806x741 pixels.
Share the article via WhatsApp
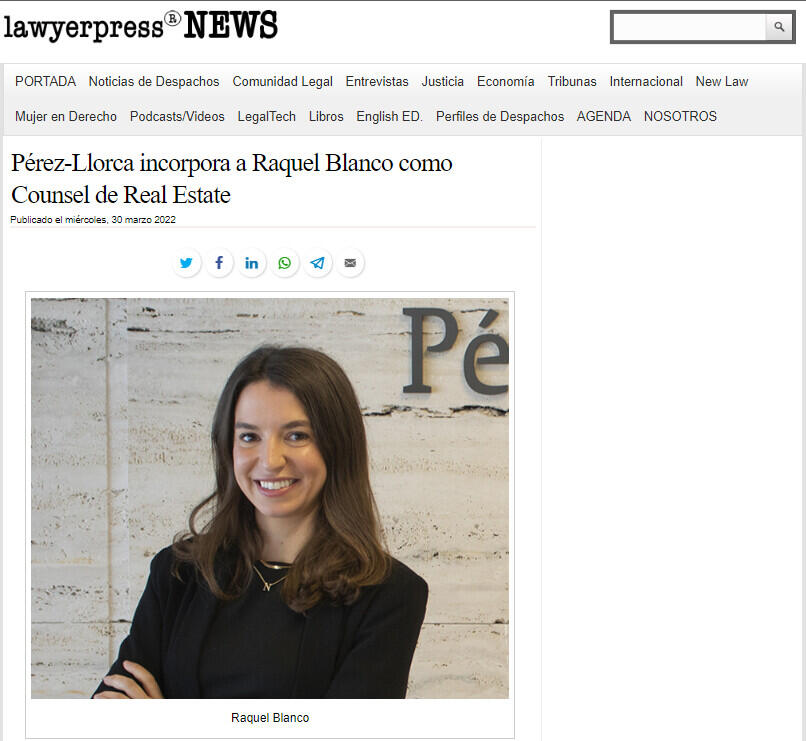click(x=285, y=263)
